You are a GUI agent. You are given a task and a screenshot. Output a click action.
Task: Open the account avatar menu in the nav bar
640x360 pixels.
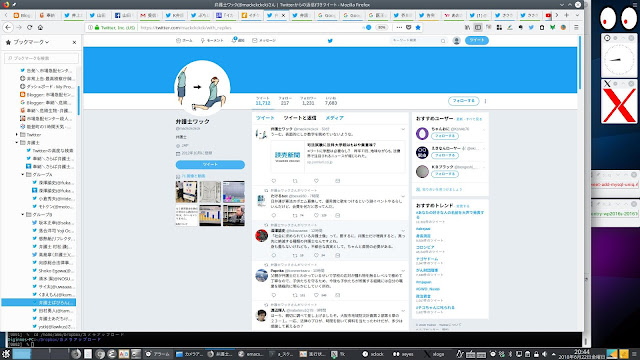456,40
